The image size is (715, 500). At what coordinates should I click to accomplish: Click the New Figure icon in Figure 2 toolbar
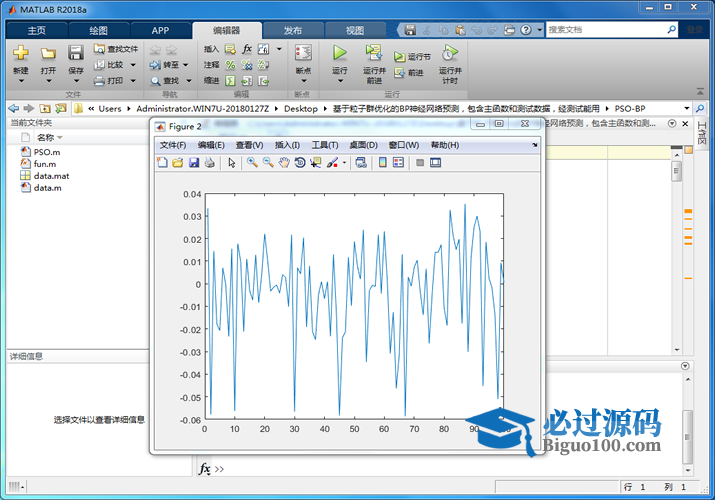162,163
